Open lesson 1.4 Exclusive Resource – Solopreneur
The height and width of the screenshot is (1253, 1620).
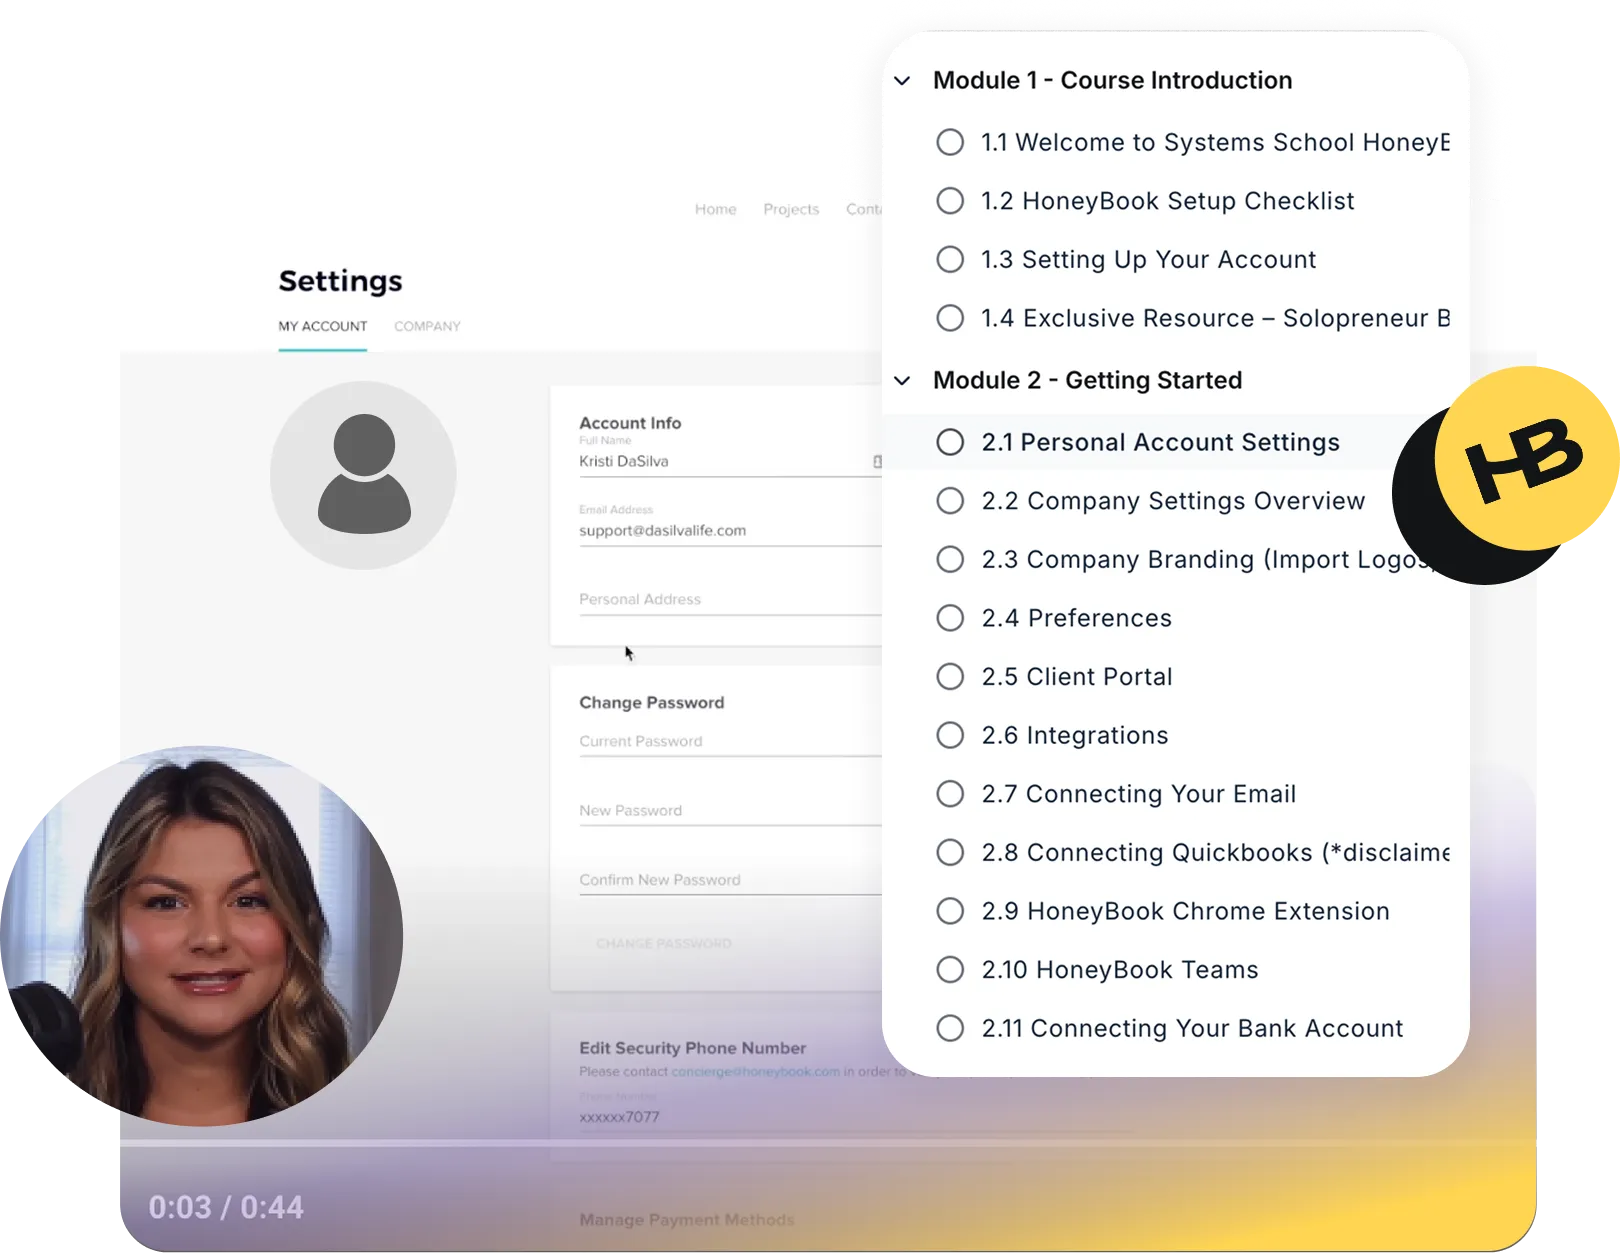(1215, 318)
